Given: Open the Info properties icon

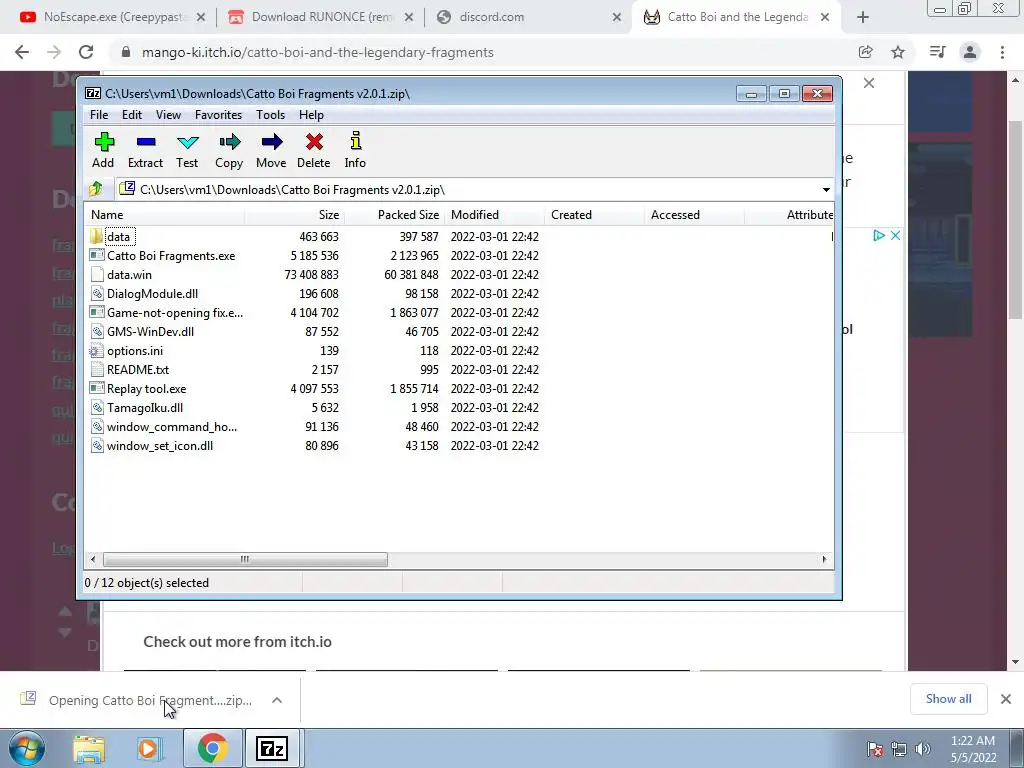Looking at the screenshot, I should tap(355, 141).
